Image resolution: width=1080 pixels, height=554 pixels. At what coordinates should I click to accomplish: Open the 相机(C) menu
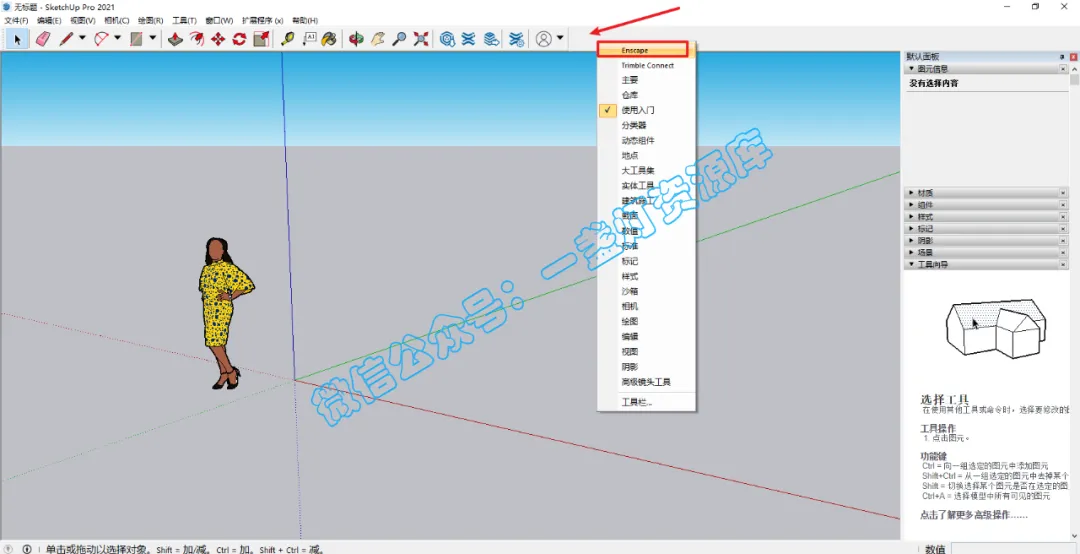[x=116, y=21]
